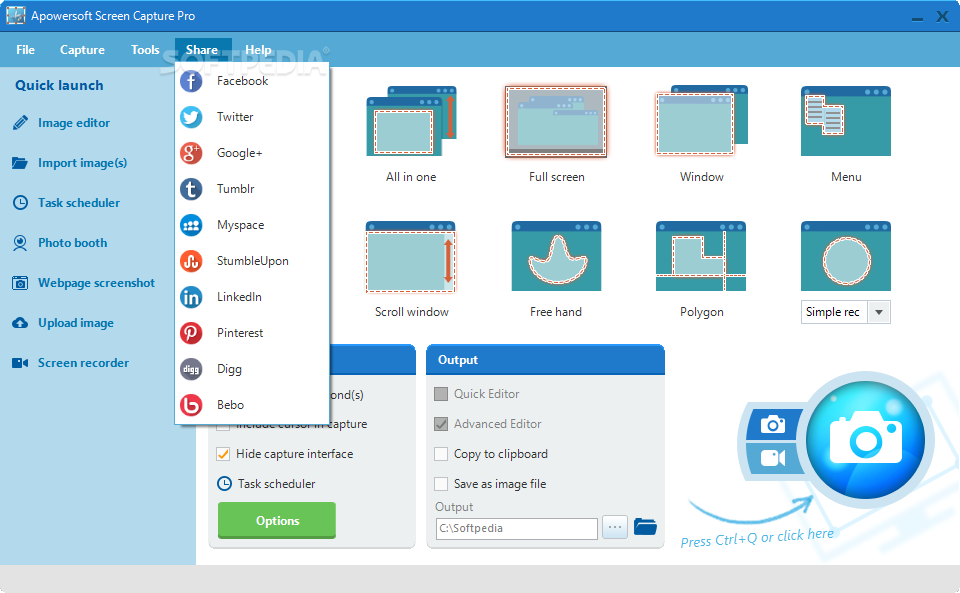Open the Help menu
960x593 pixels.
(x=258, y=50)
